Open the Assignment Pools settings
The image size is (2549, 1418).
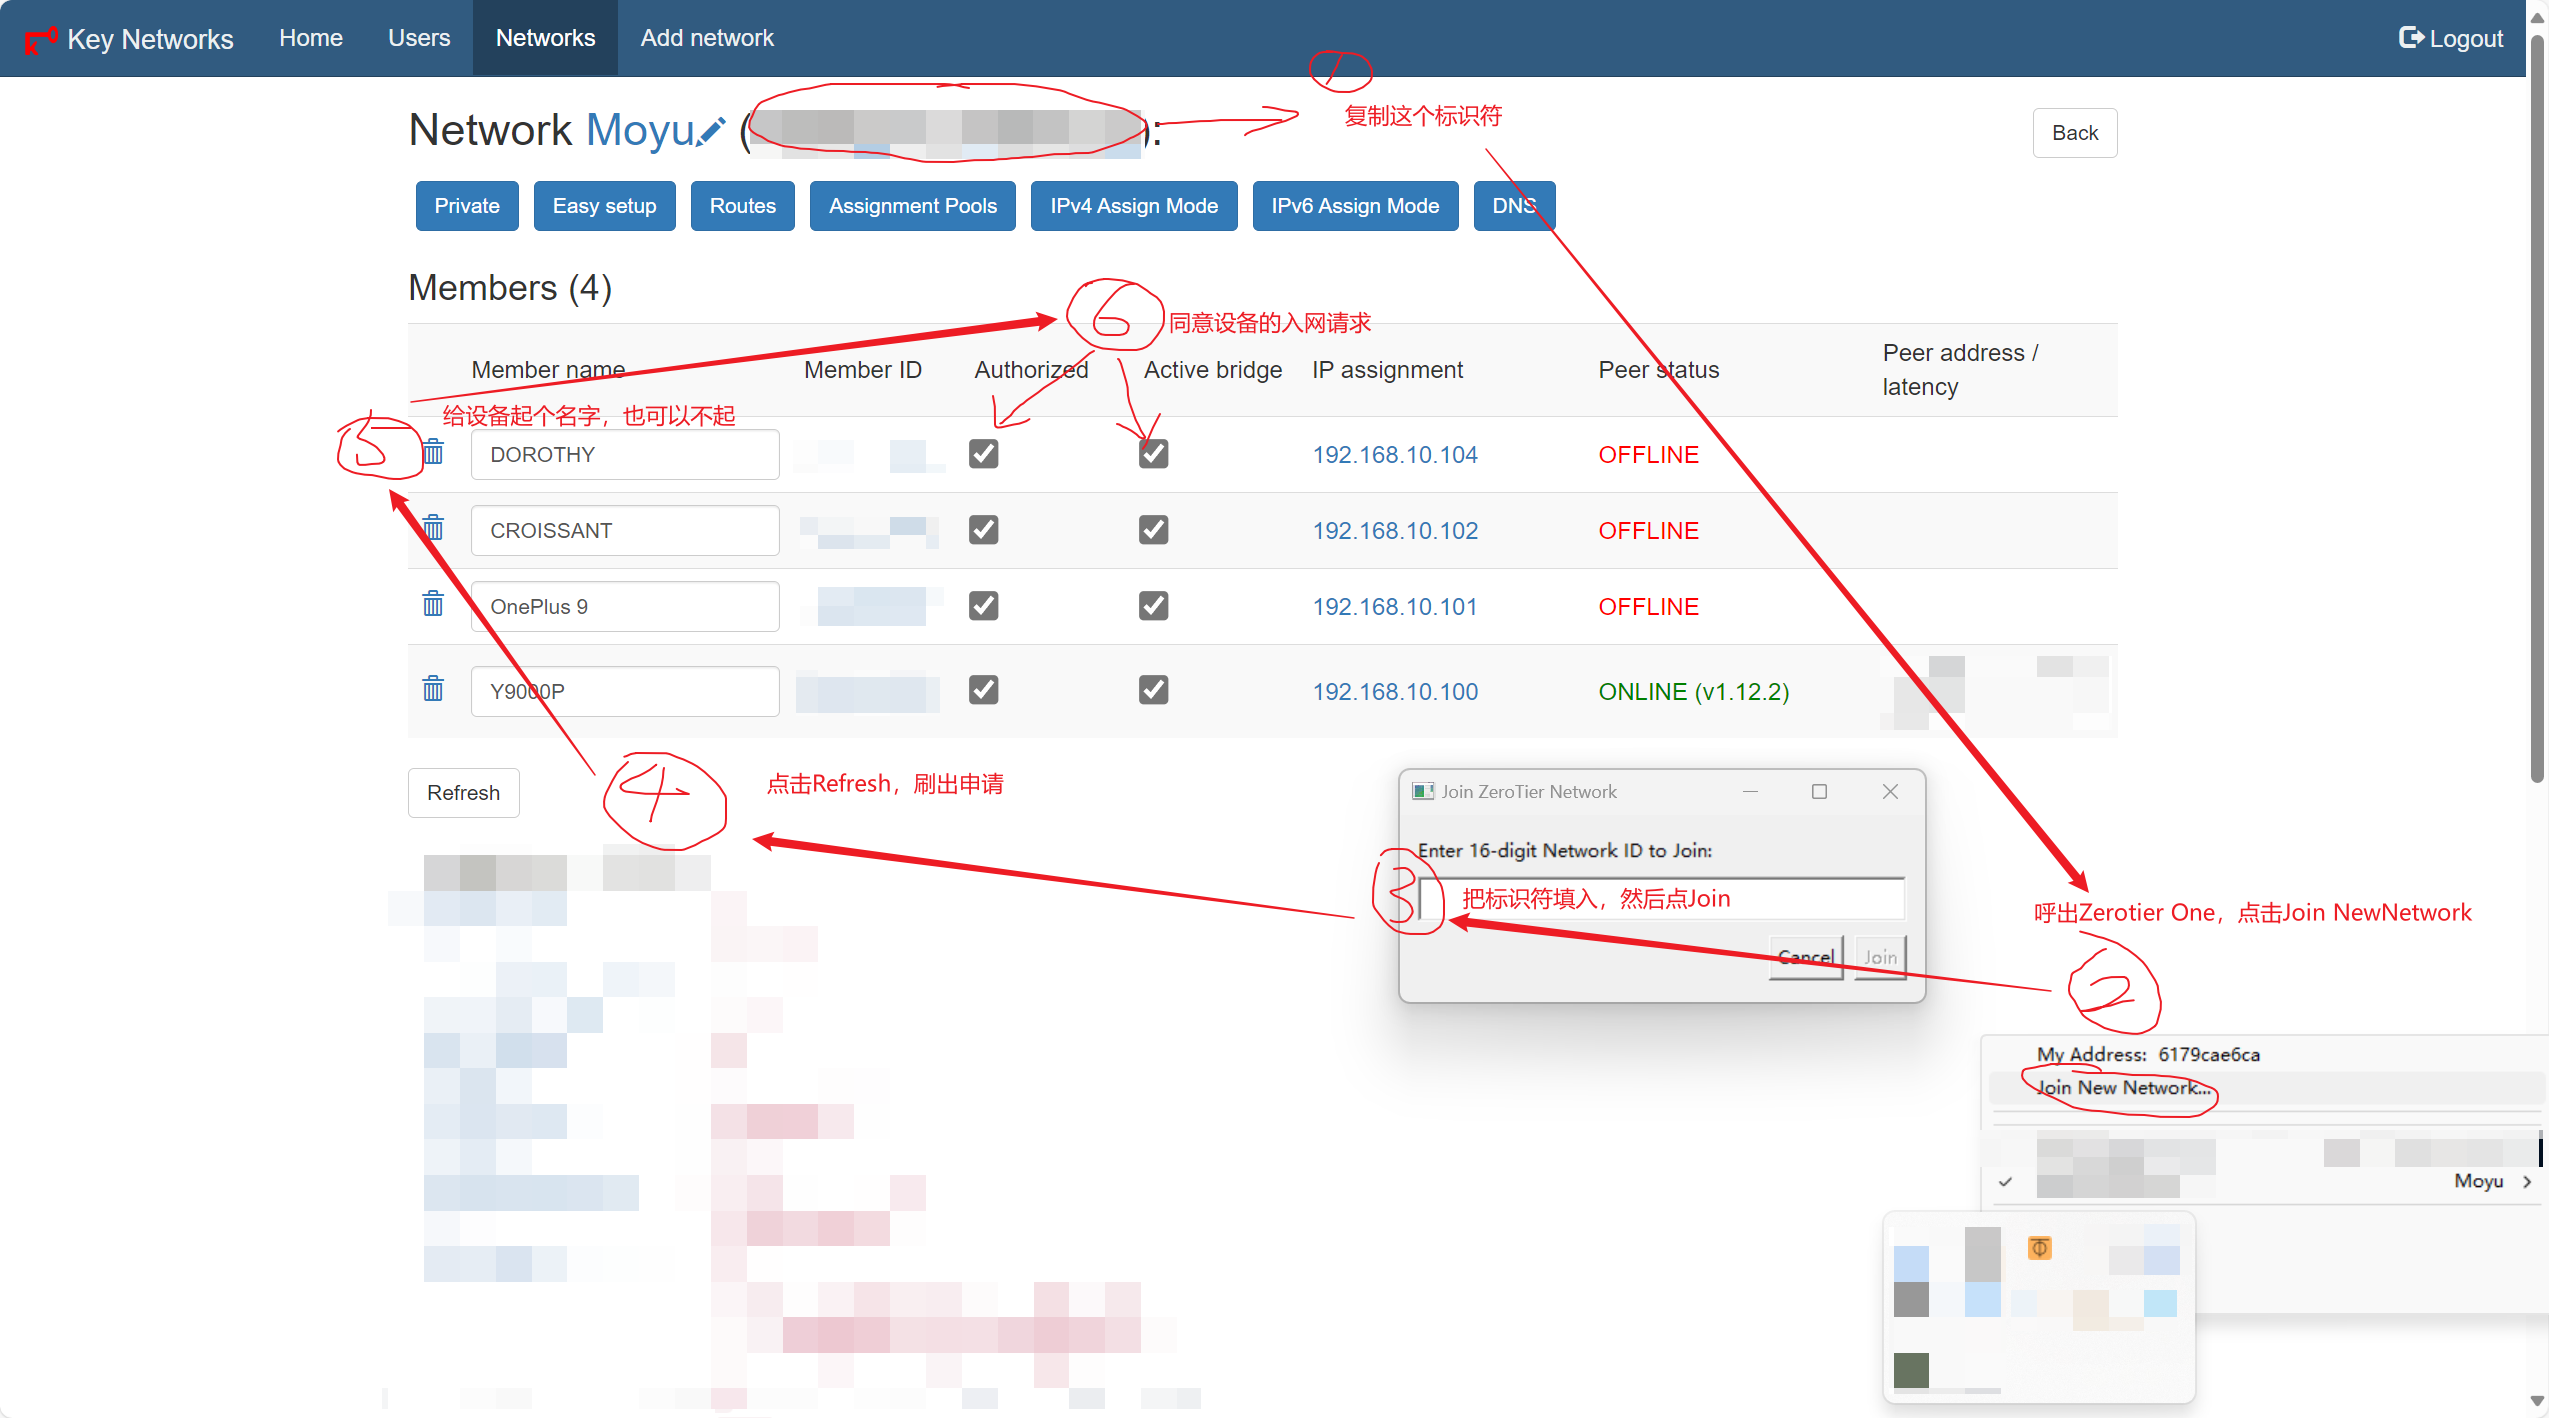(x=913, y=206)
